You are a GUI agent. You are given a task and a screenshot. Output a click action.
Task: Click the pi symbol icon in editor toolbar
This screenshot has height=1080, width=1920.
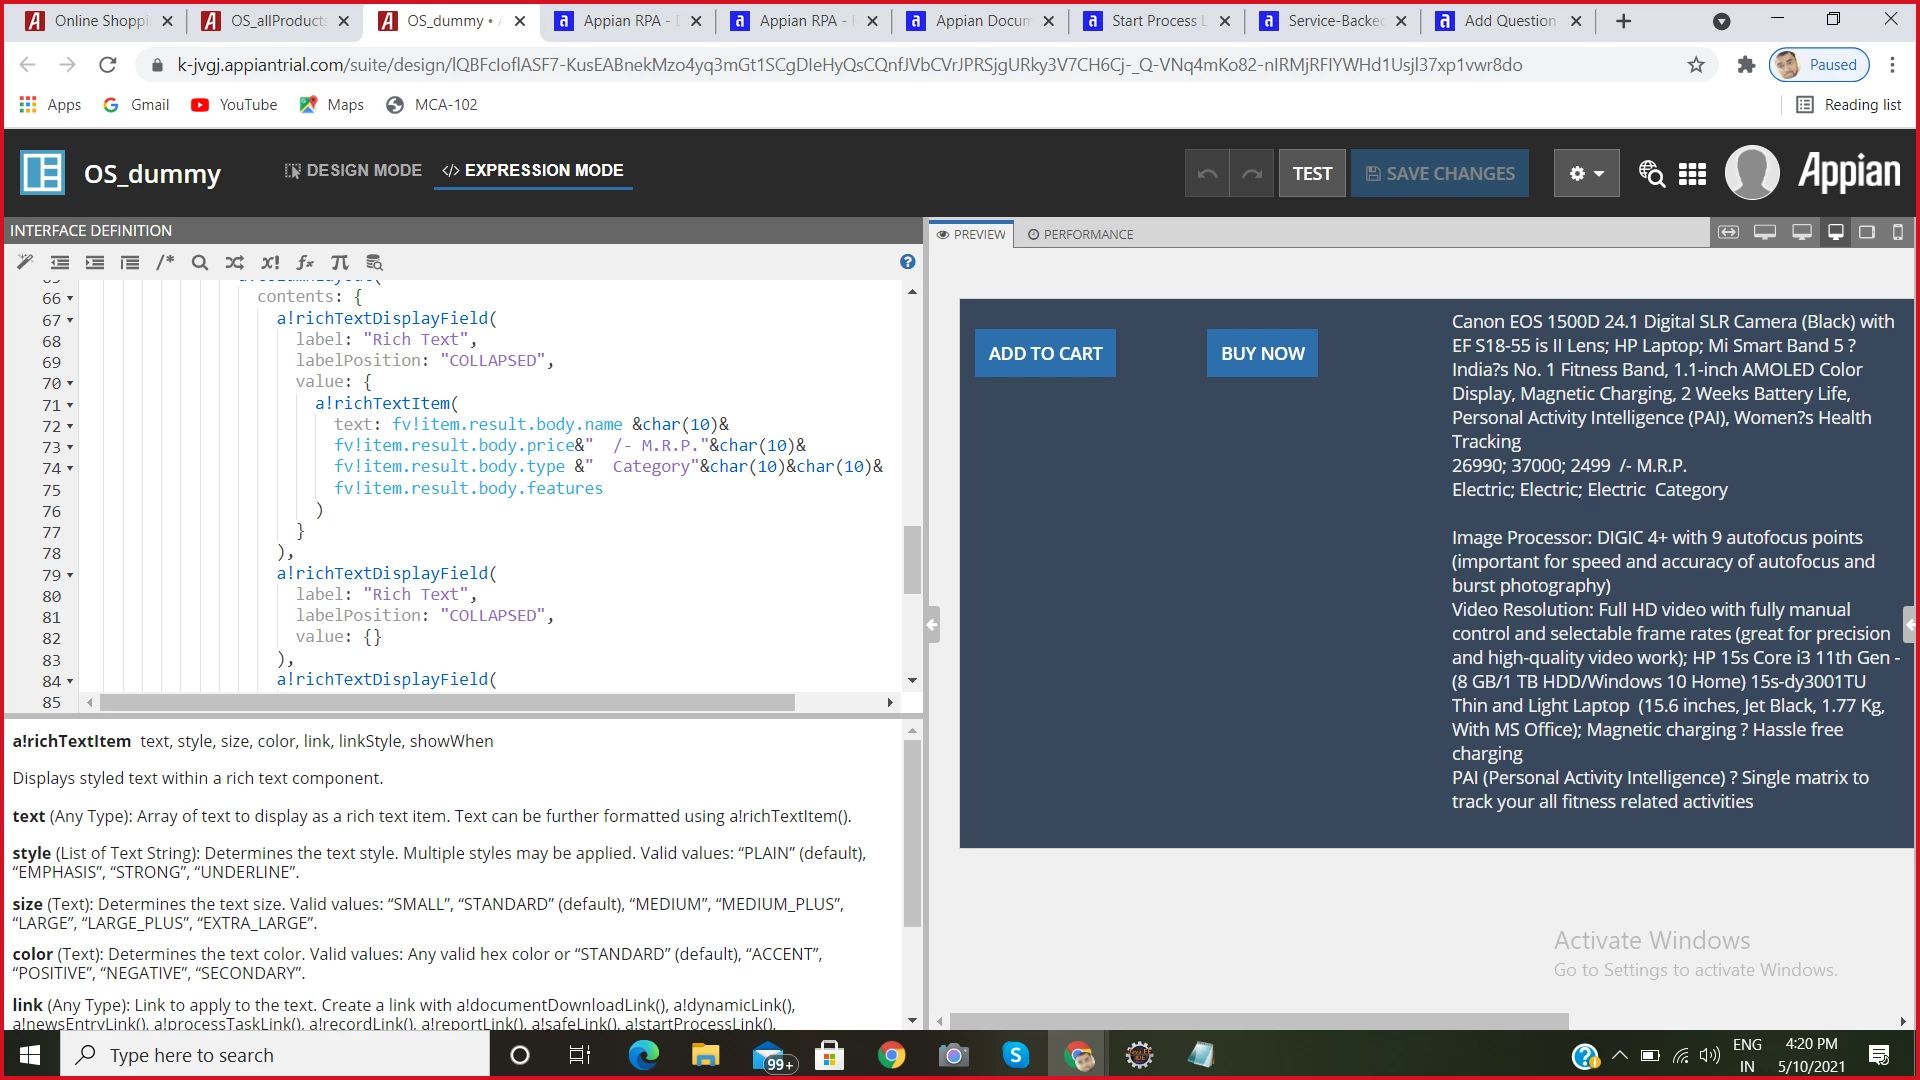(340, 262)
